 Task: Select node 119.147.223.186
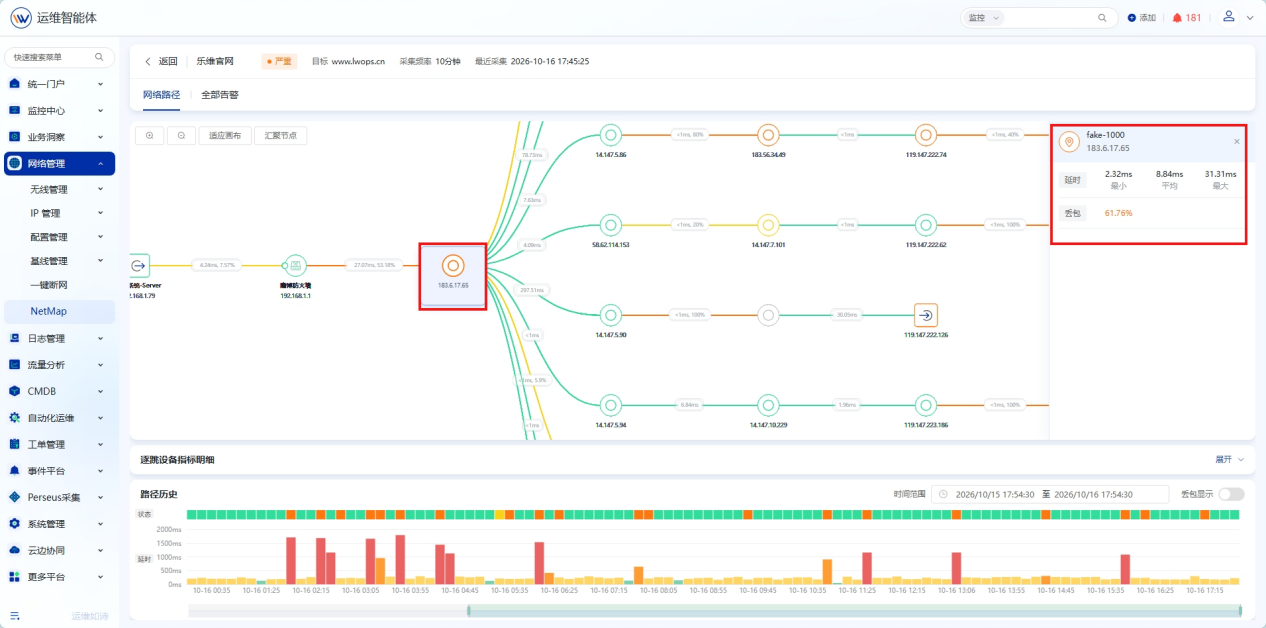tap(926, 405)
